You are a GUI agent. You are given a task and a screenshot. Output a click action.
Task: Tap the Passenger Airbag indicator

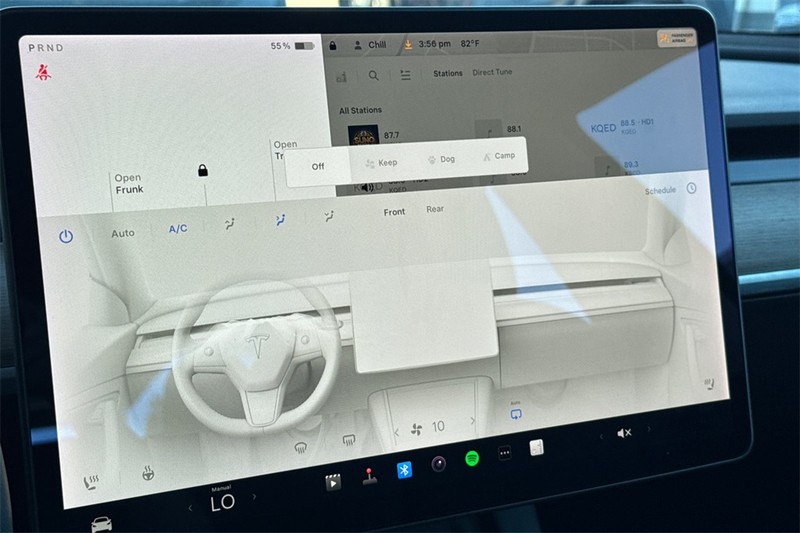677,38
